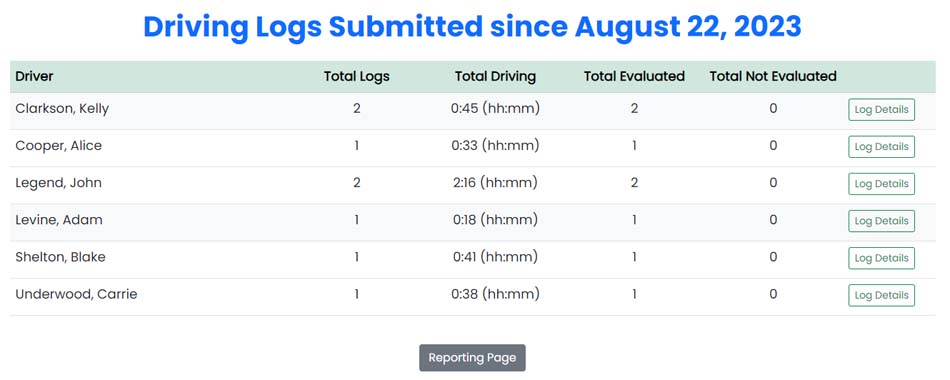Select driver name Shelton, Blake

point(60,257)
